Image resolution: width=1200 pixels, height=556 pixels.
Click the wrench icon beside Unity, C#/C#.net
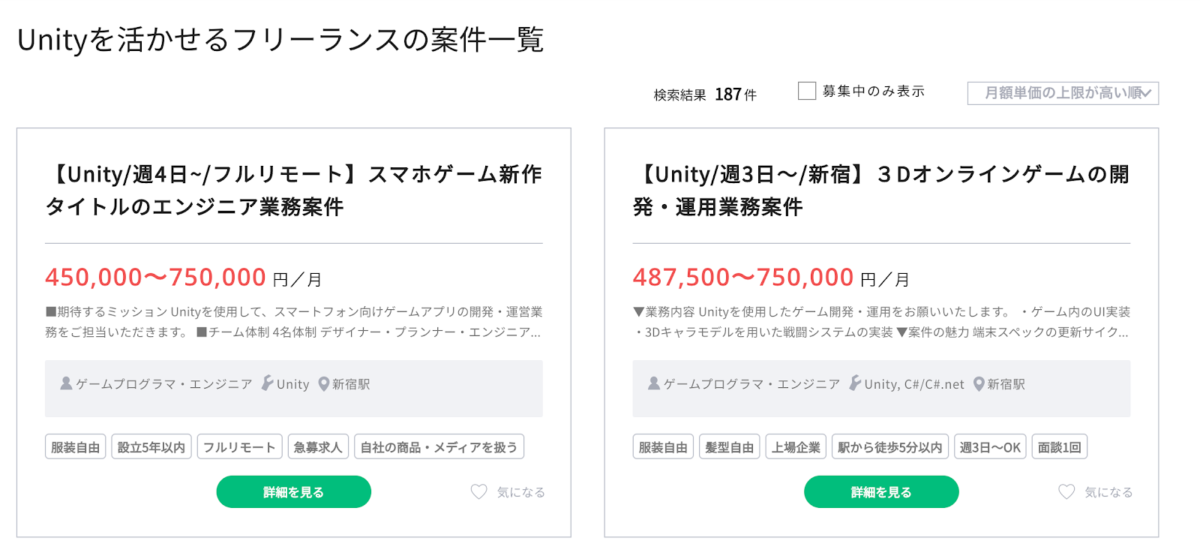(x=855, y=383)
